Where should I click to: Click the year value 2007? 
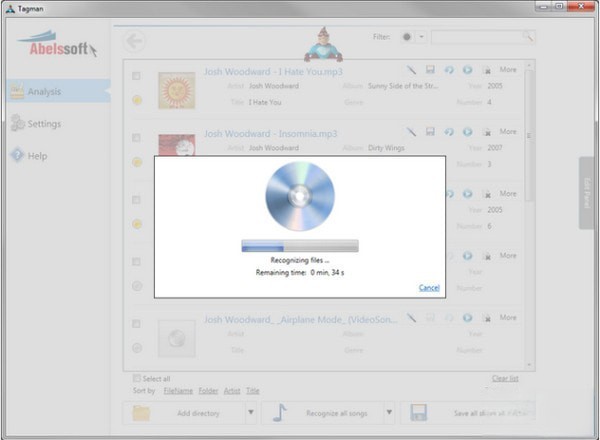pyautogui.click(x=495, y=148)
